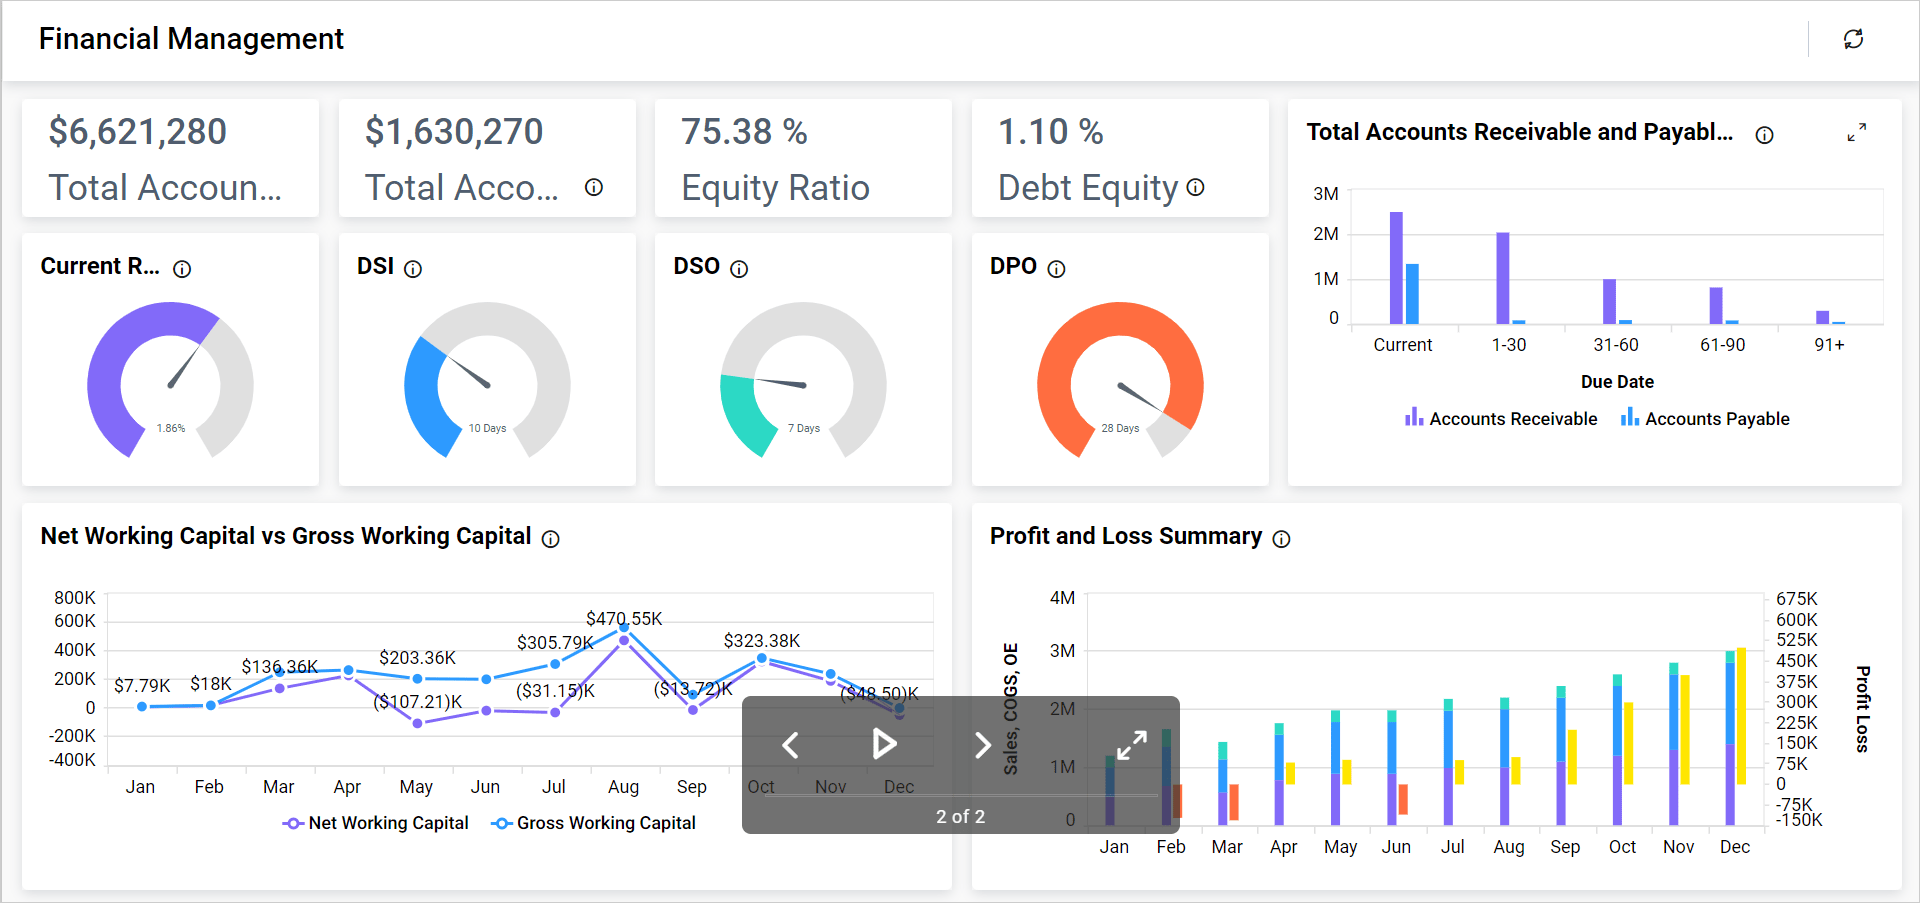Play the dashboard slideshow

(884, 744)
